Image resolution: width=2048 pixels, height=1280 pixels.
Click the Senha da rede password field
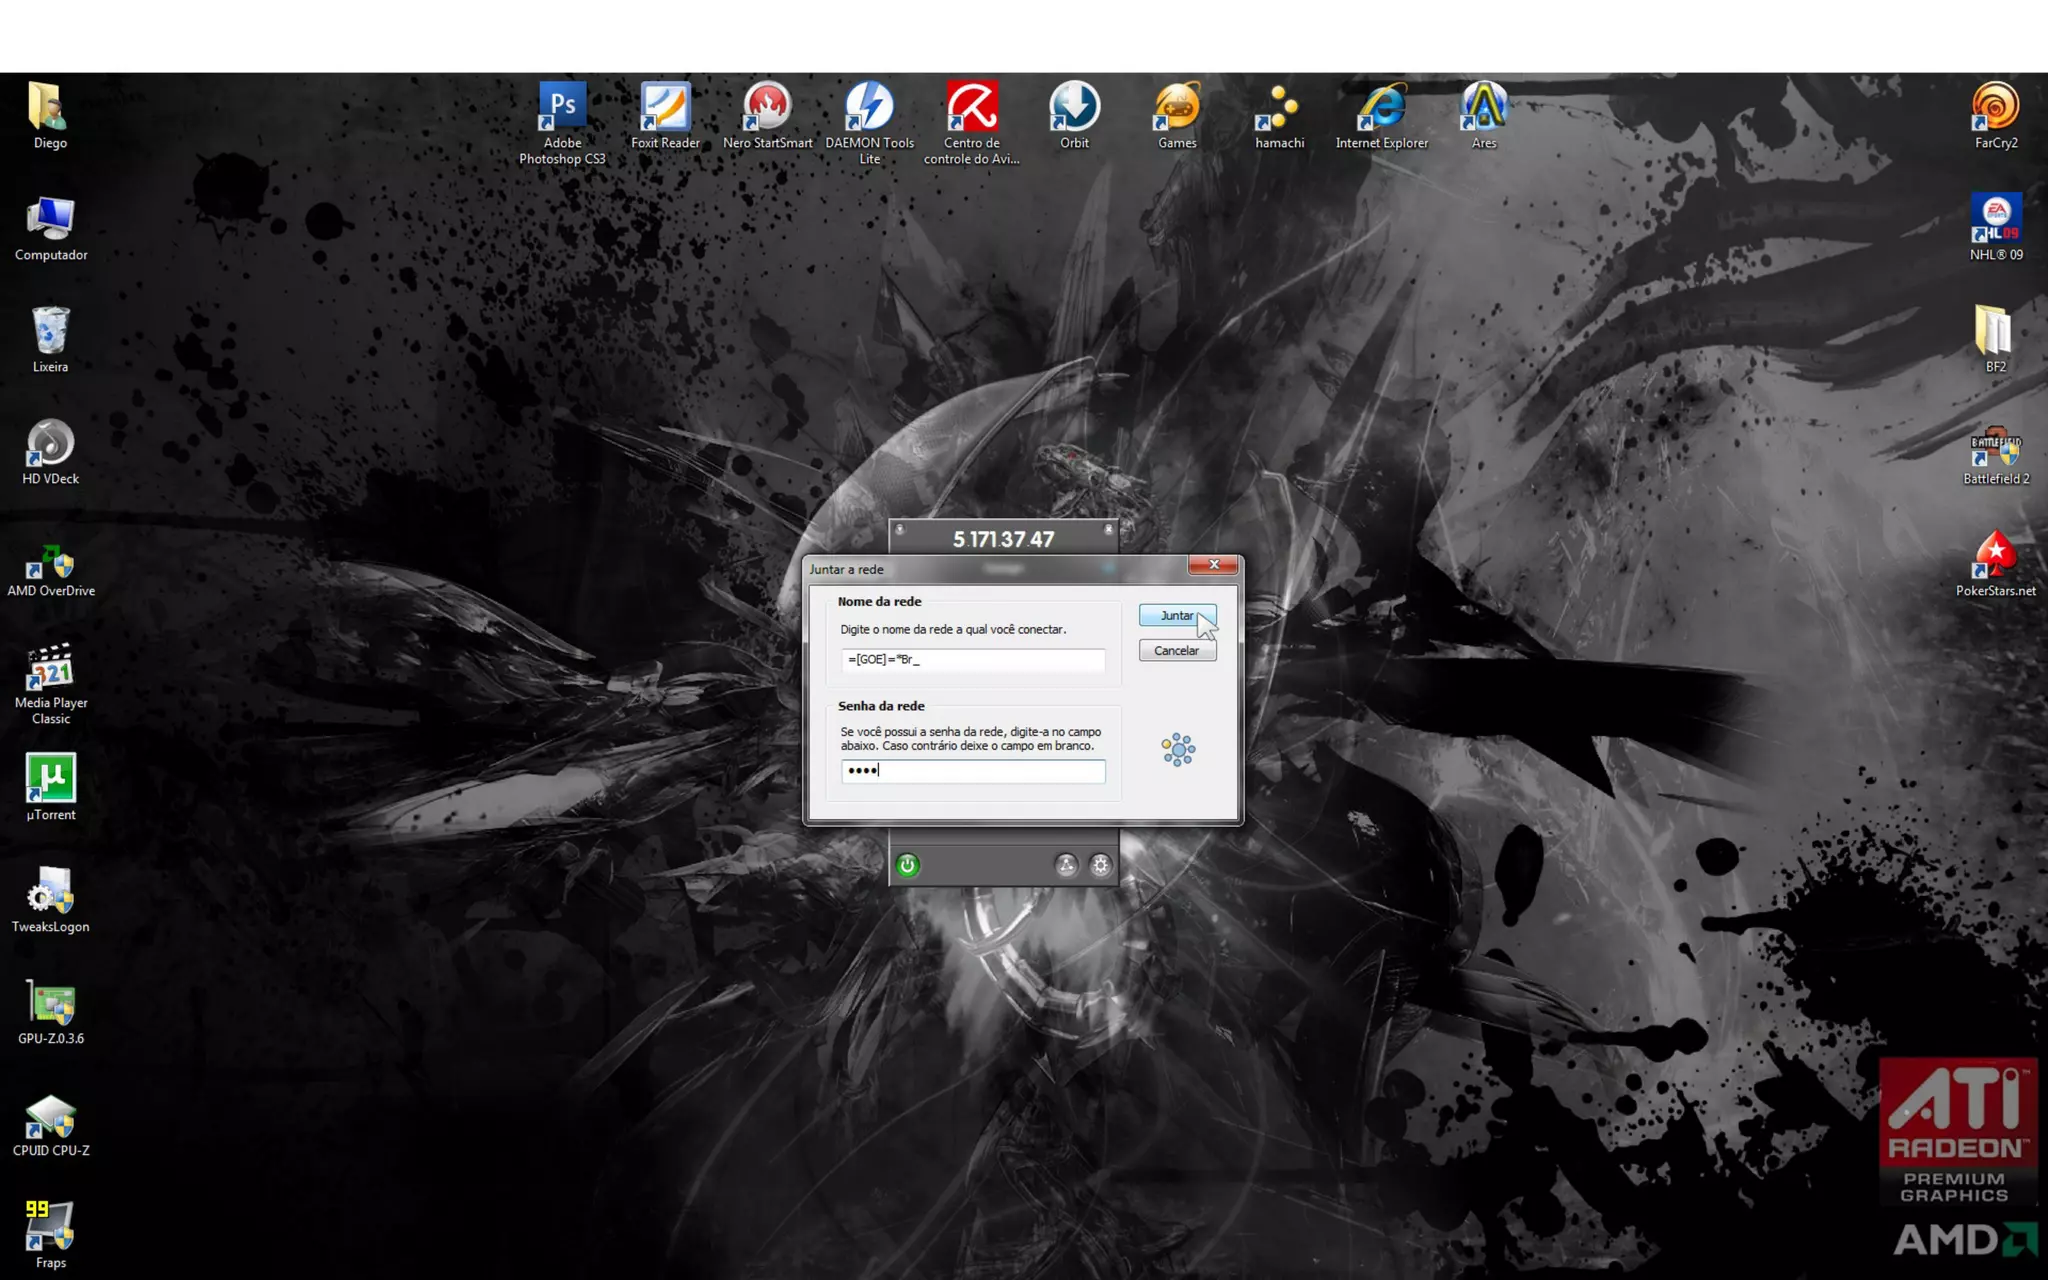(x=972, y=771)
